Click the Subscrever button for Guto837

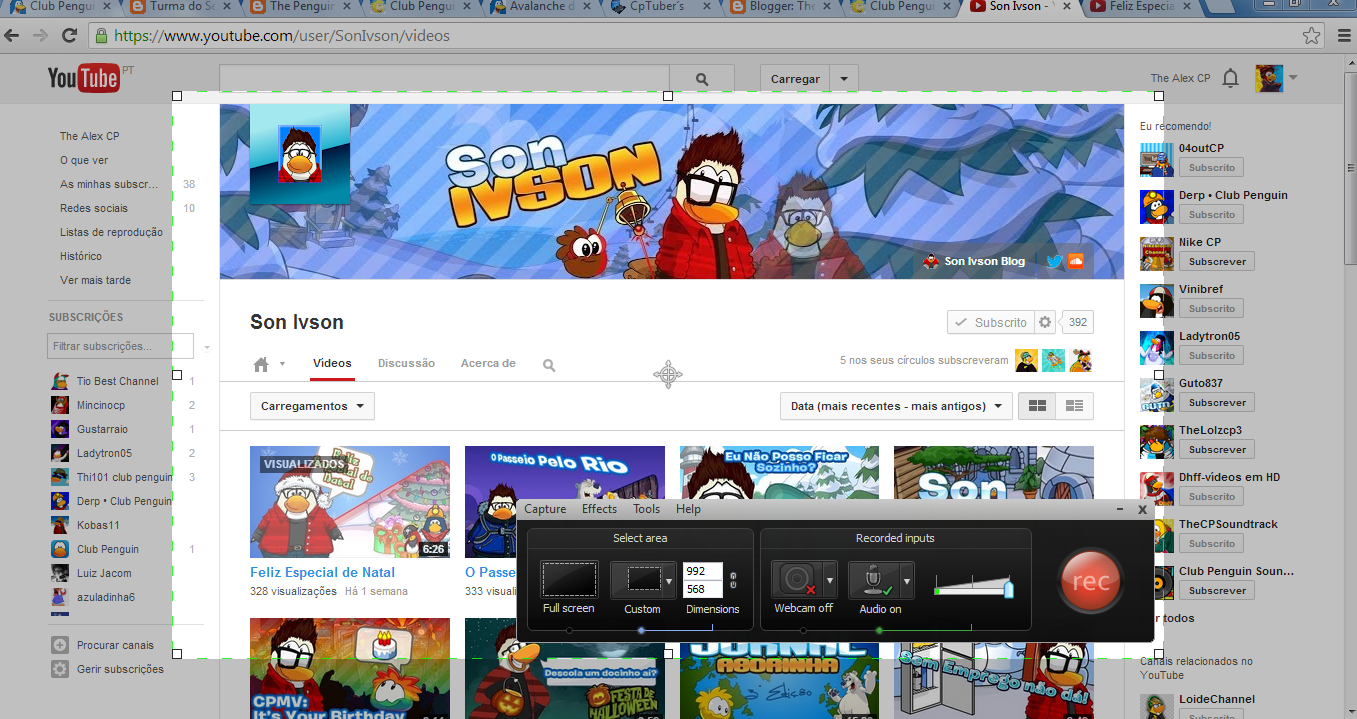pyautogui.click(x=1216, y=402)
